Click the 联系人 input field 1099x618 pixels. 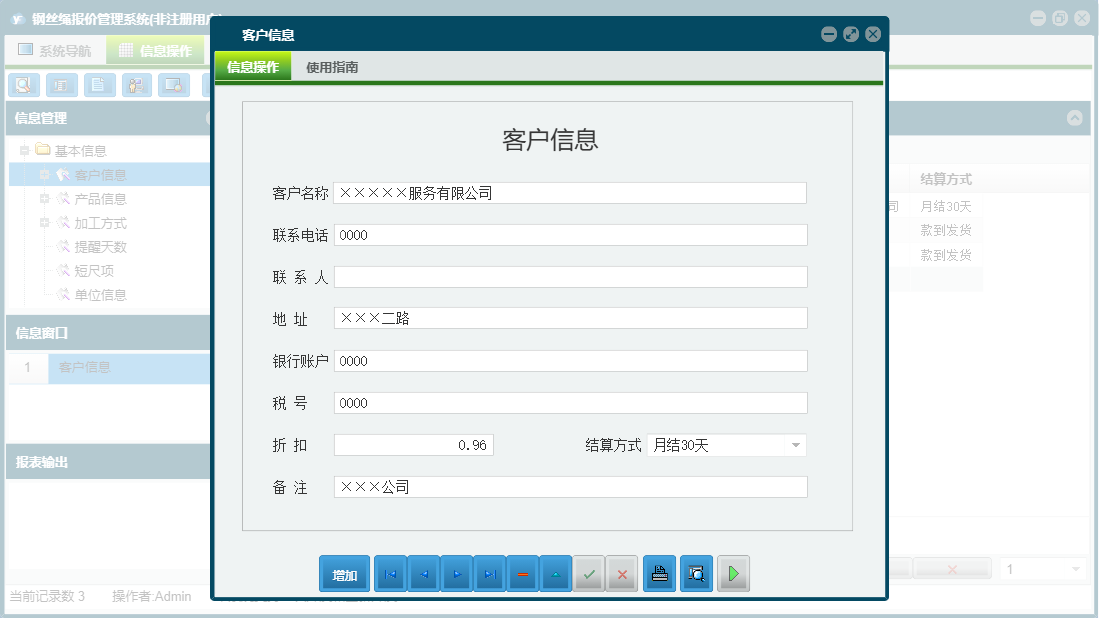[x=570, y=276]
